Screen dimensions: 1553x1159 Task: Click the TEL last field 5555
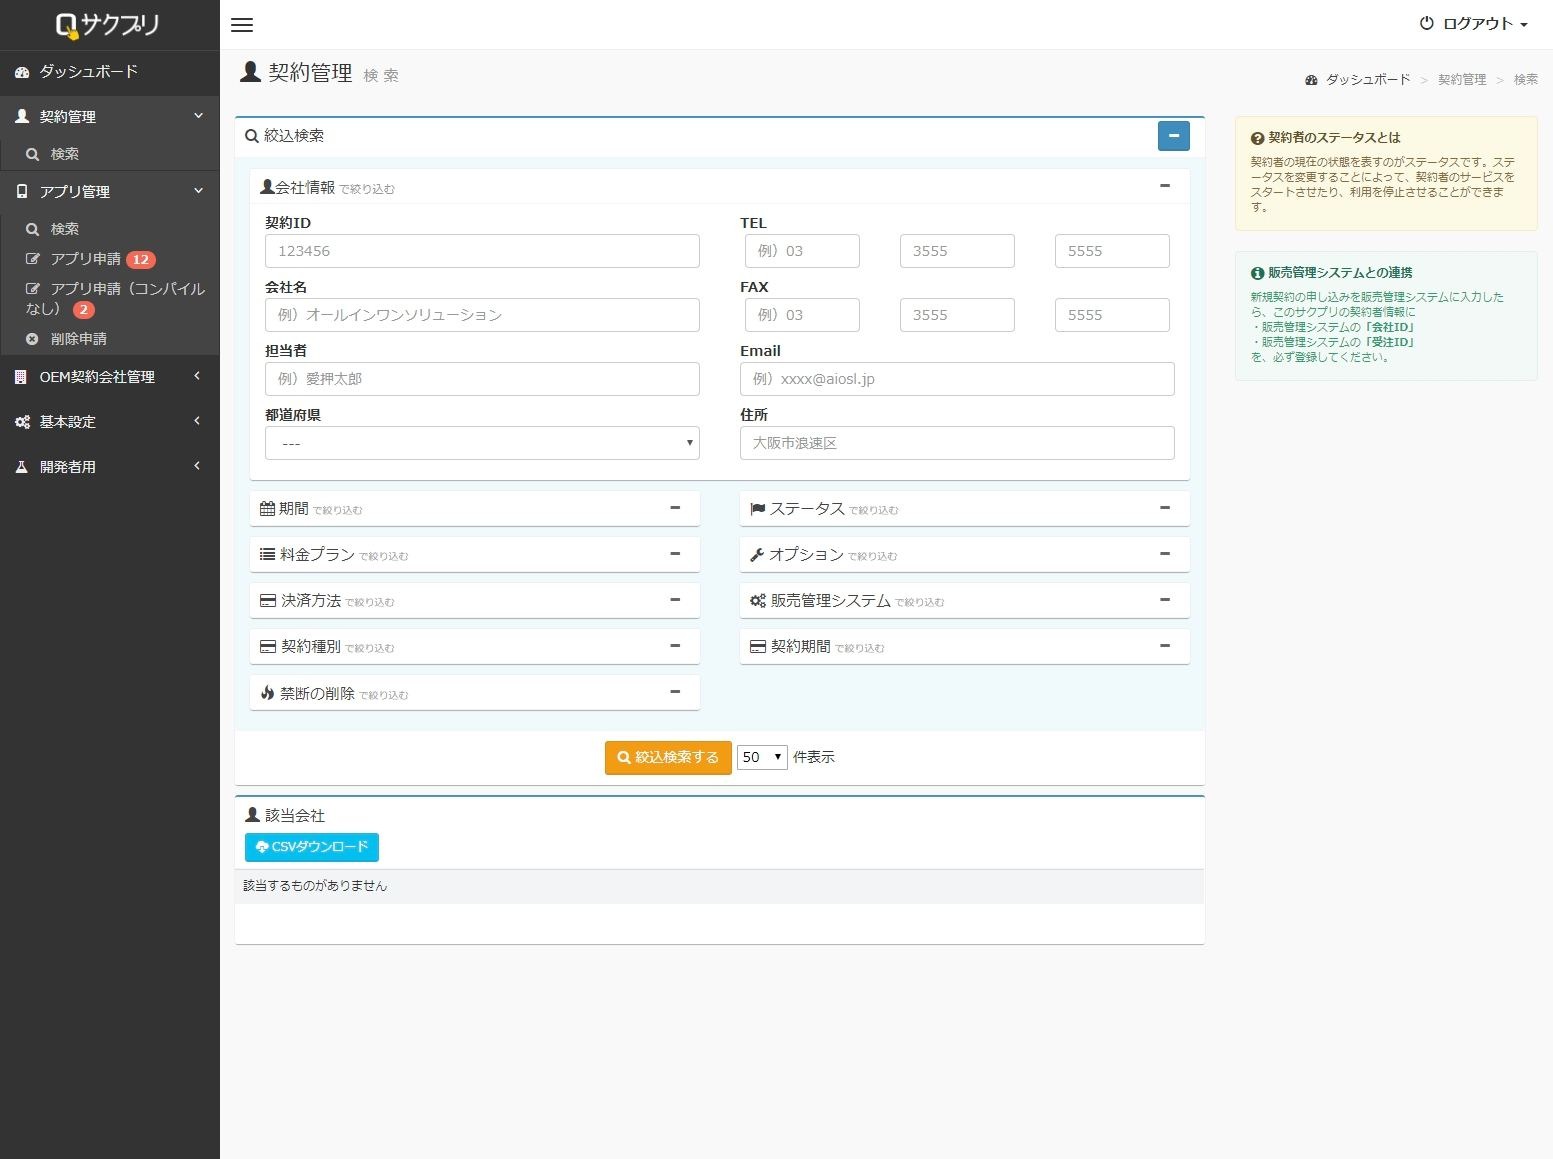(x=1112, y=251)
